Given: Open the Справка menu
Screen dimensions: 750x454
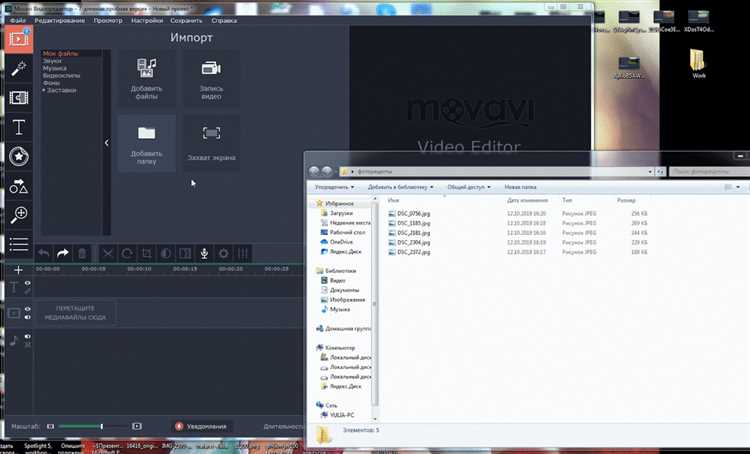Looking at the screenshot, I should (224, 21).
